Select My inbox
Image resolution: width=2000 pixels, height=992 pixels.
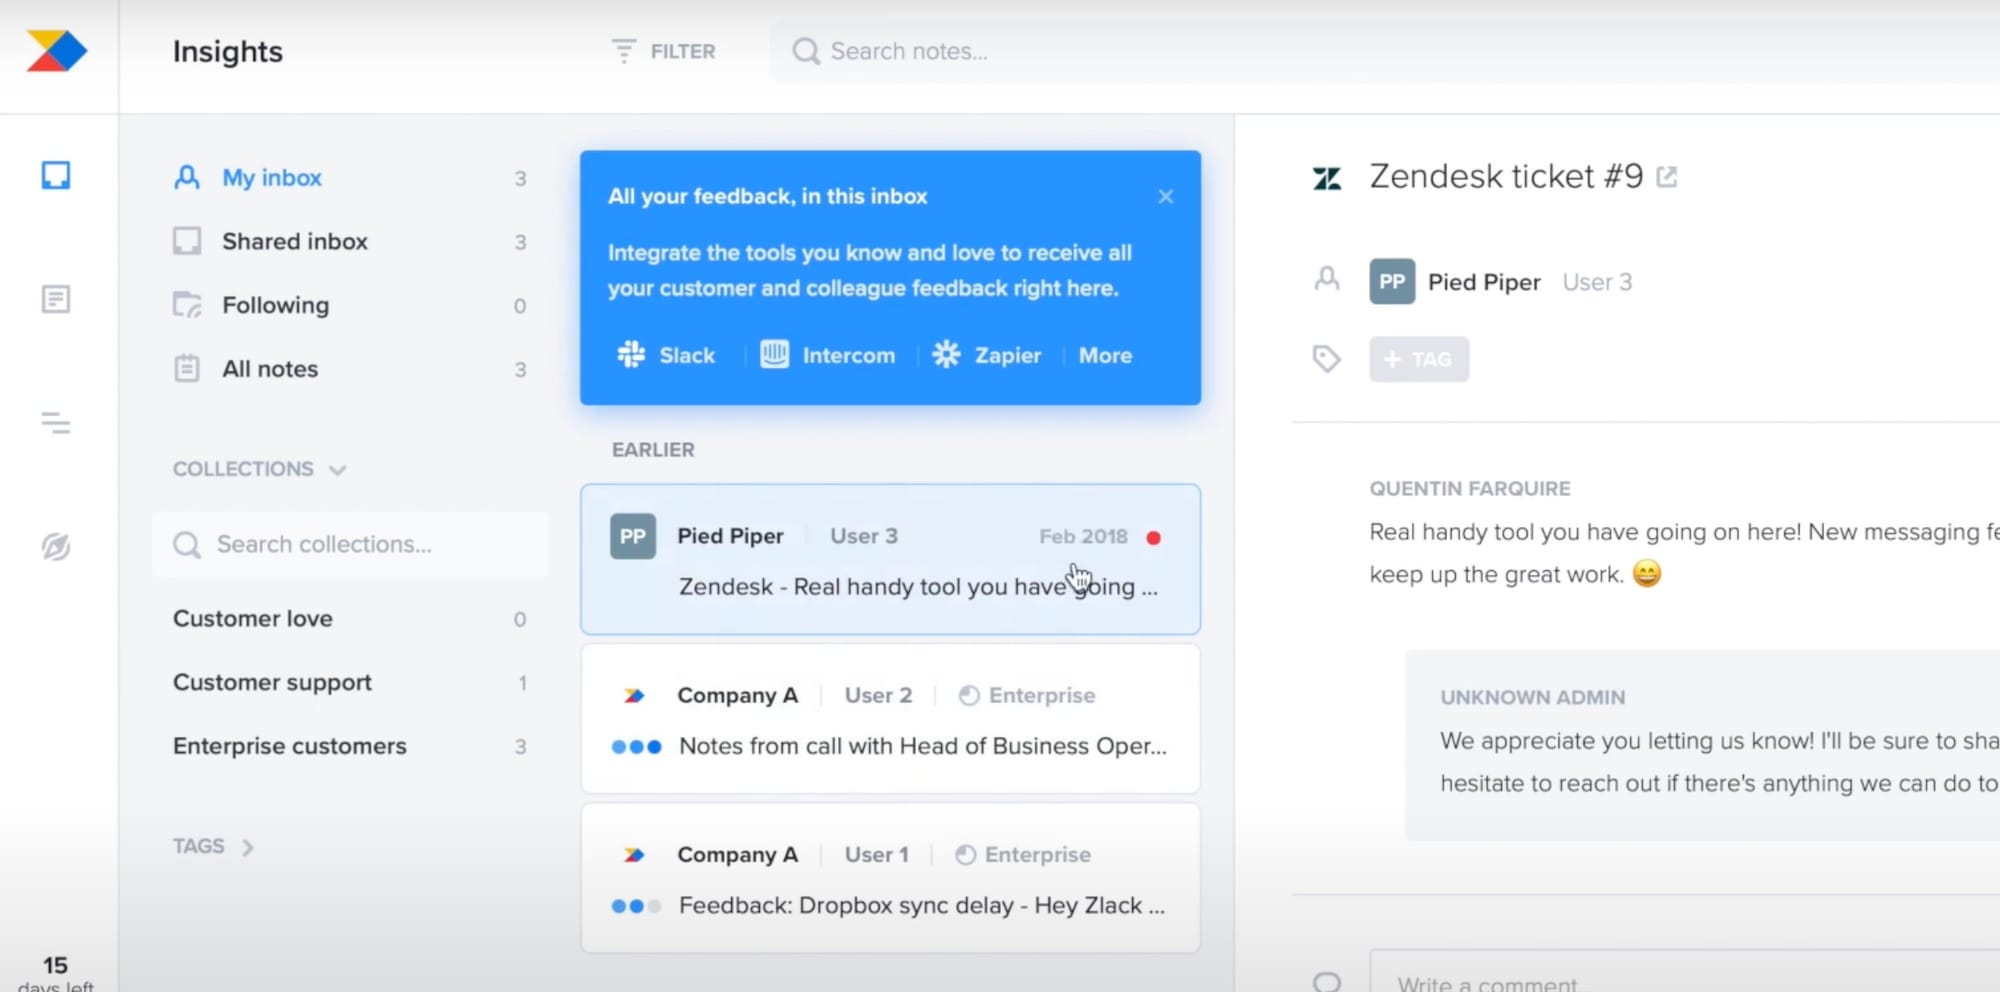tap(350, 178)
